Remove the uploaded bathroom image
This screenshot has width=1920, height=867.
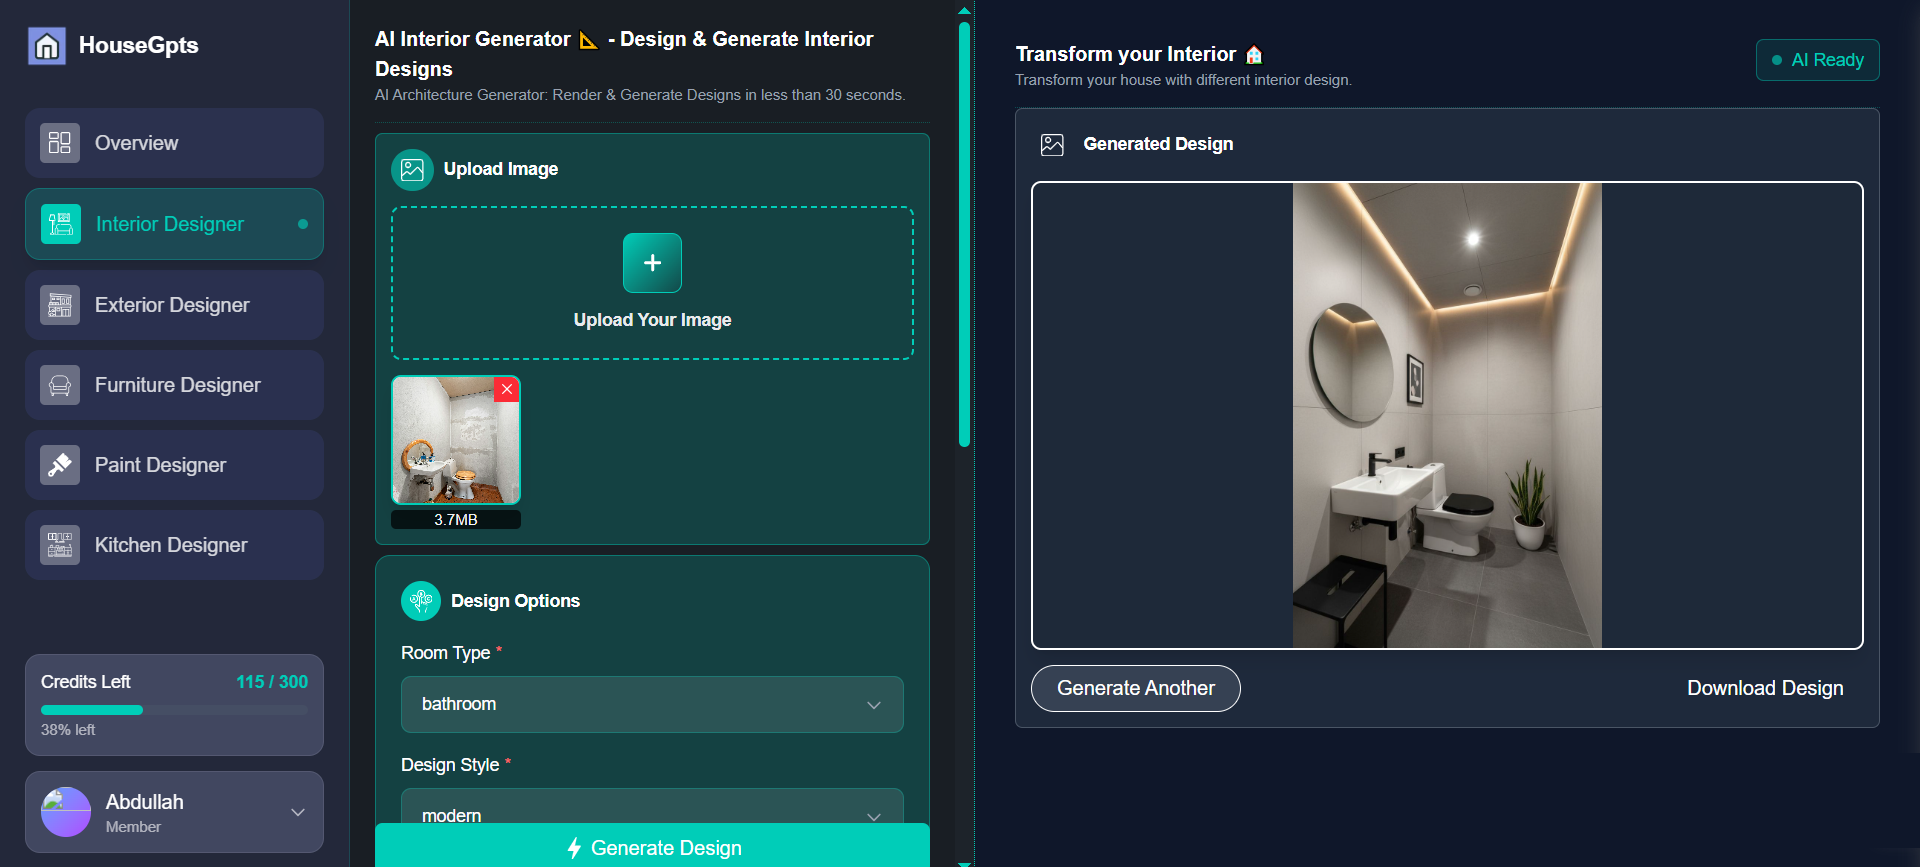coord(507,390)
